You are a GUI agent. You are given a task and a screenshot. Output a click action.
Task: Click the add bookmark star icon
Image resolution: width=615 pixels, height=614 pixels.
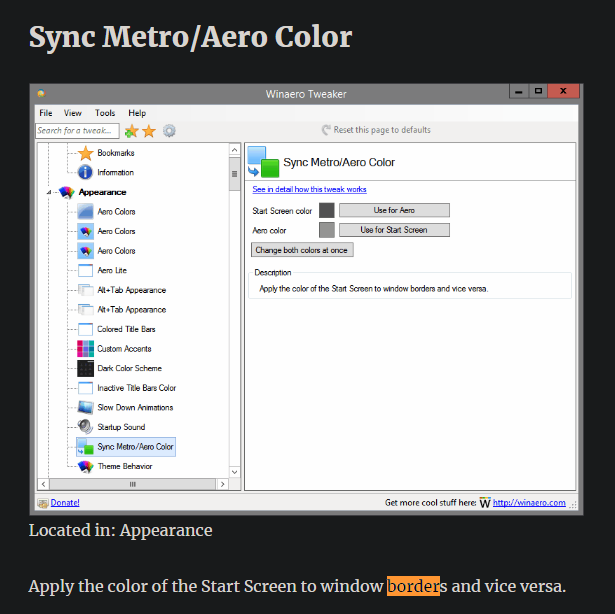pyautogui.click(x=131, y=131)
